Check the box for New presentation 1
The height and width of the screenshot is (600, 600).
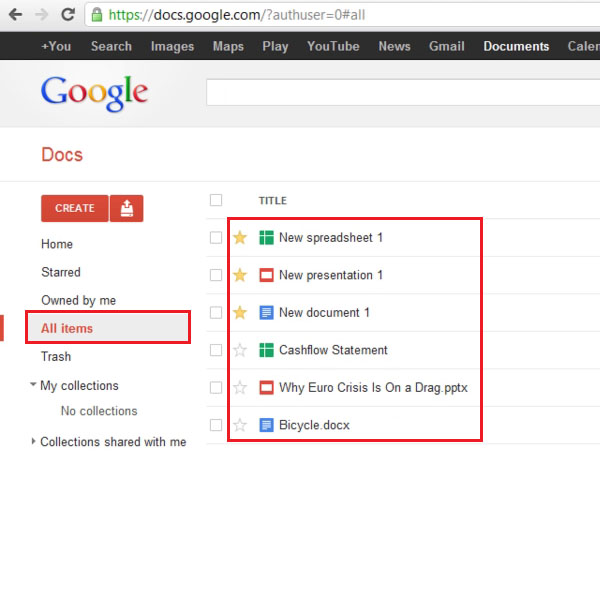pyautogui.click(x=216, y=275)
